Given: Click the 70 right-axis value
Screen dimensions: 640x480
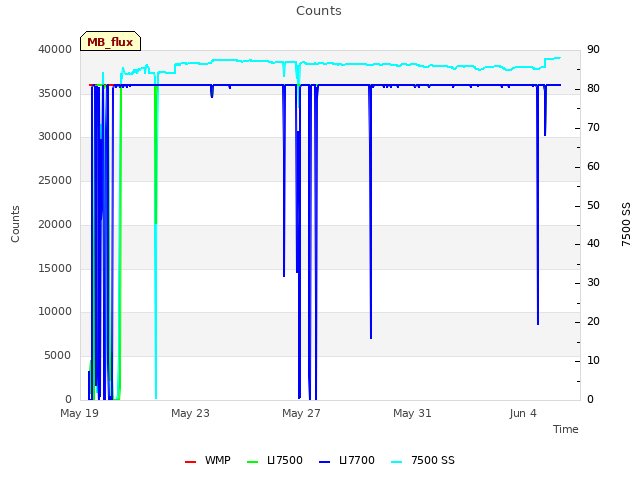Looking at the screenshot, I should (x=593, y=127).
